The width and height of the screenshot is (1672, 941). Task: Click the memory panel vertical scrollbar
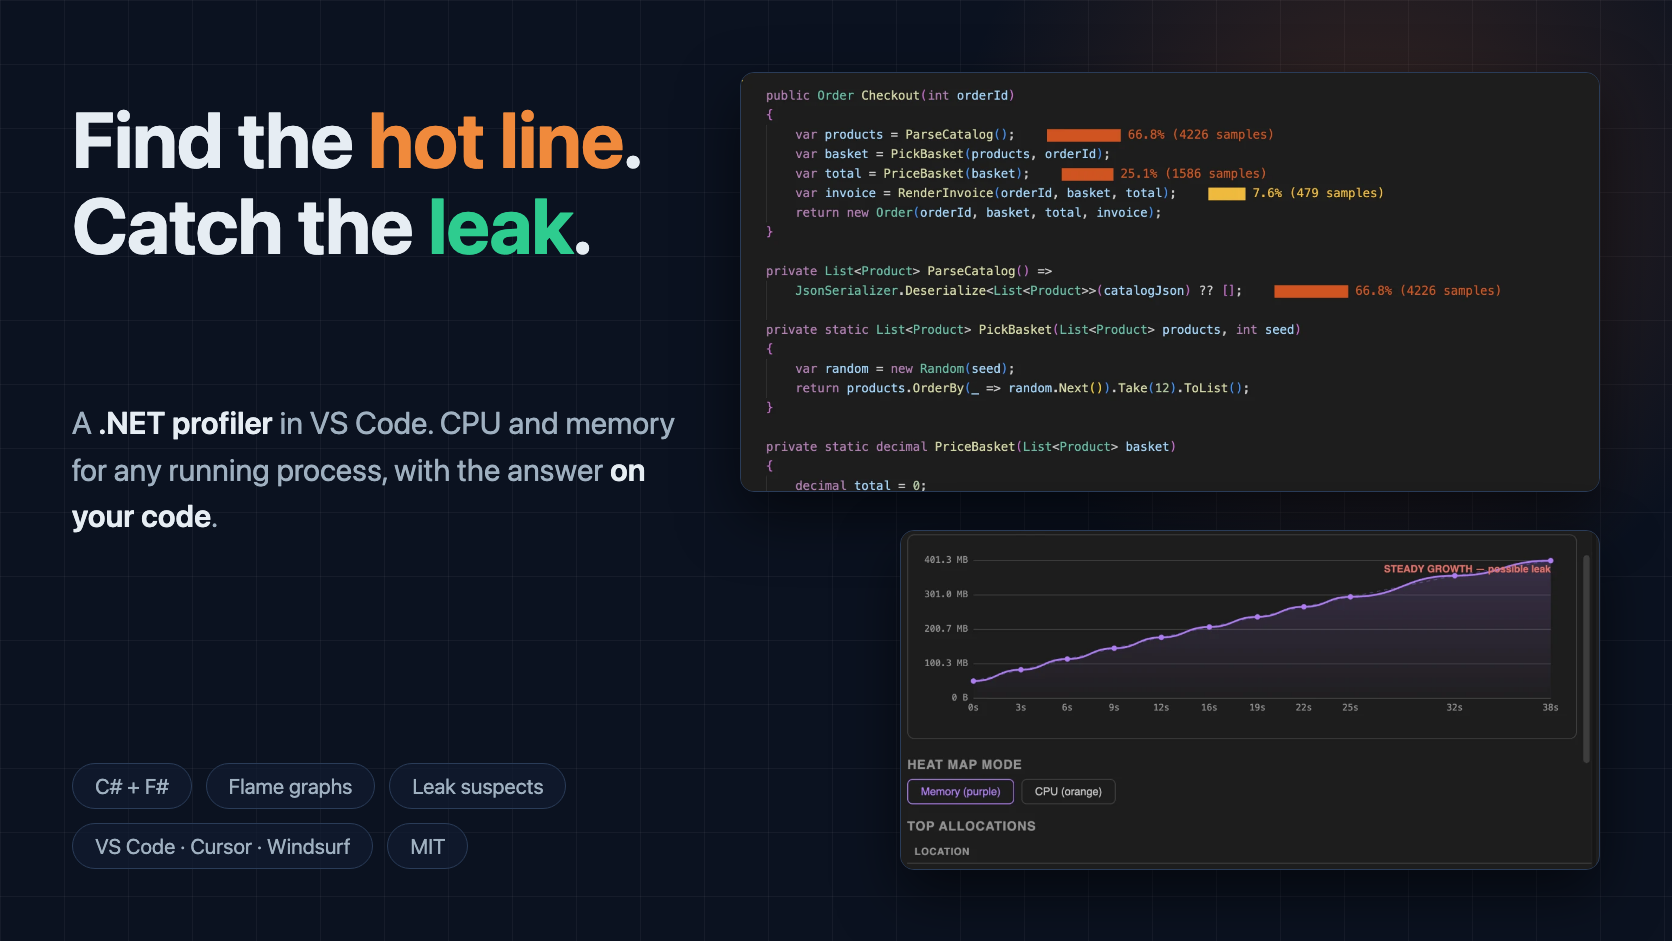1586,660
